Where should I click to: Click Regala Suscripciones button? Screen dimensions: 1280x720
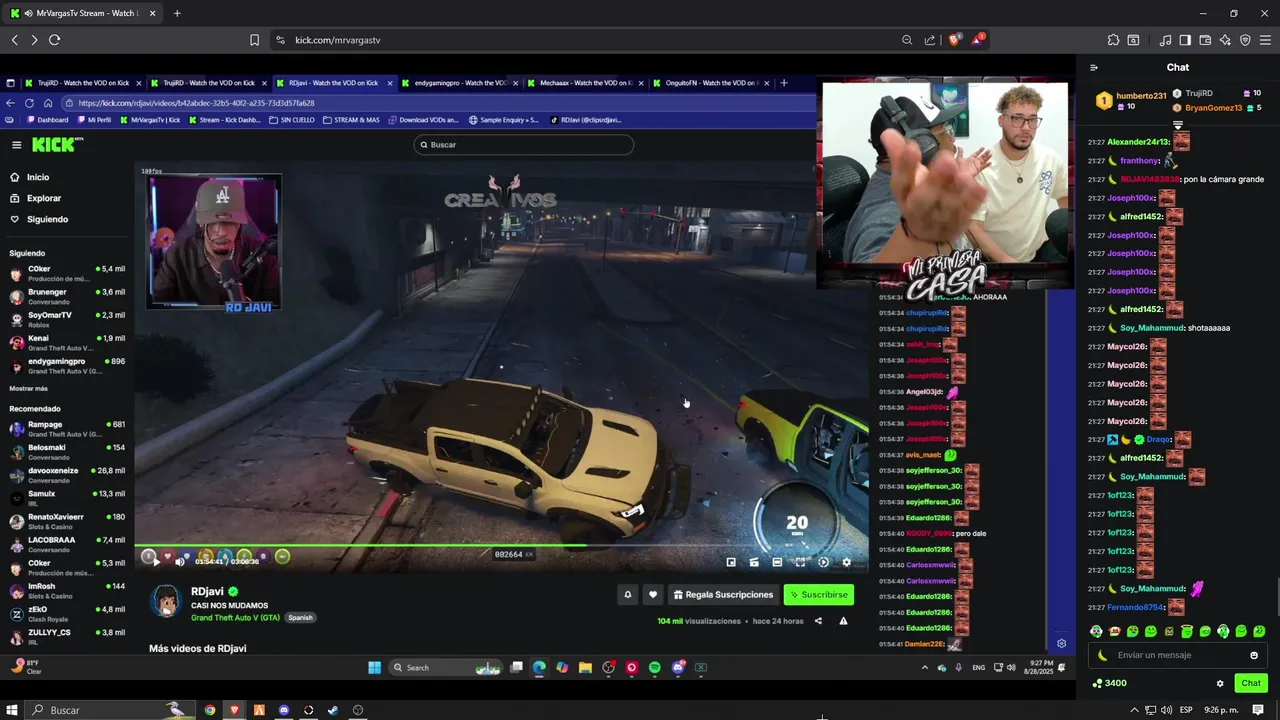(x=724, y=595)
